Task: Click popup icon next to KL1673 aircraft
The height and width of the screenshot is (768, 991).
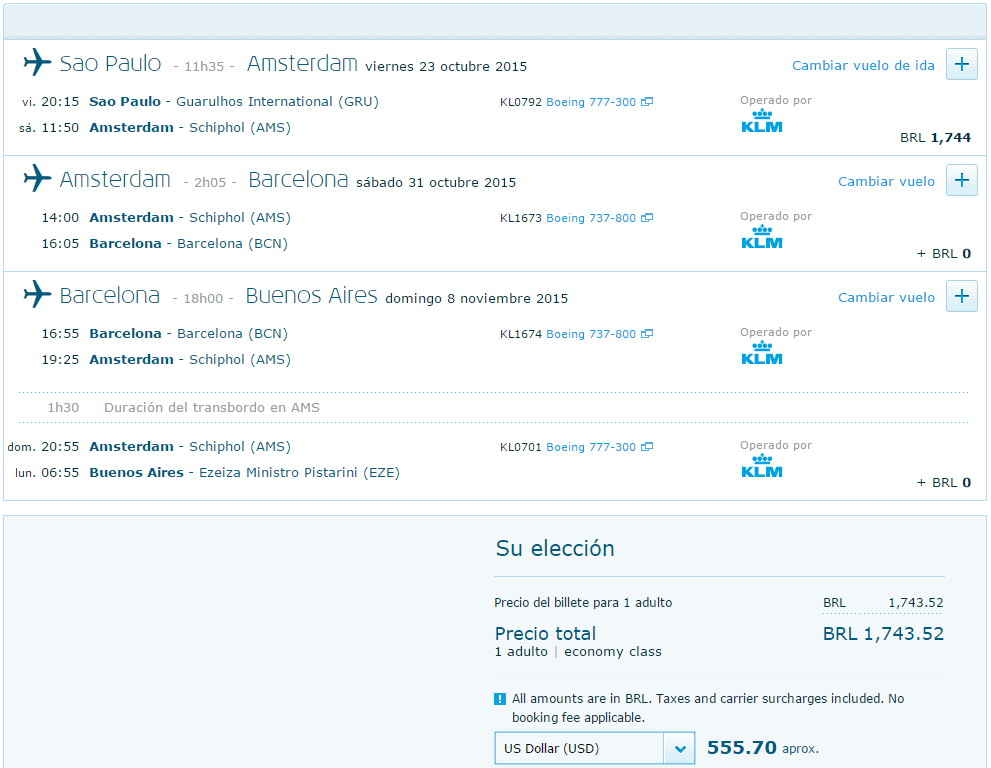Action: point(647,217)
